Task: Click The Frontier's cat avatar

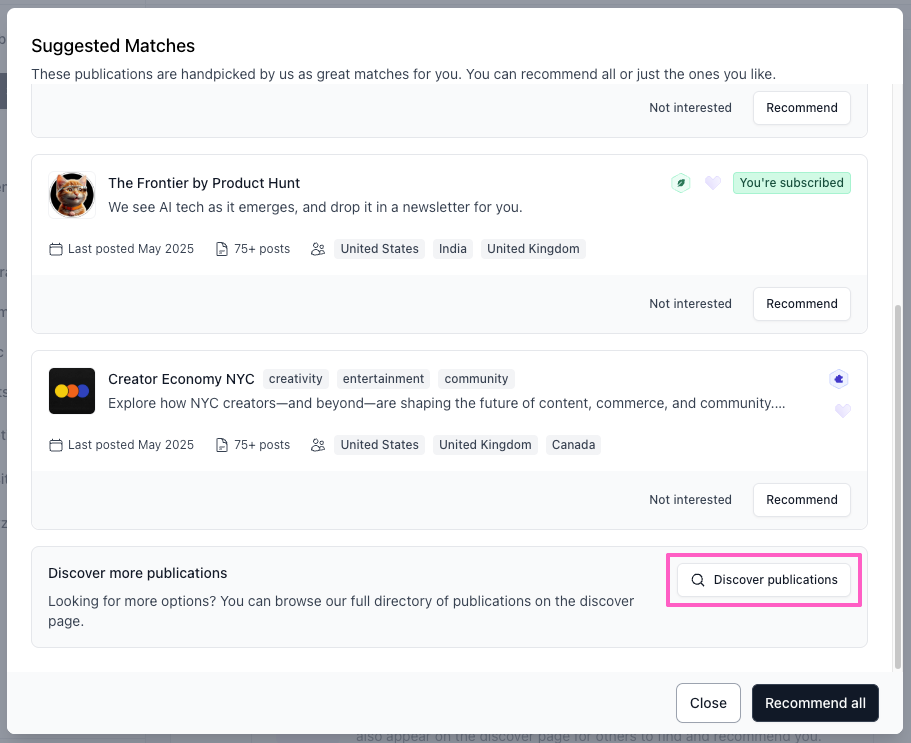Action: click(x=72, y=194)
